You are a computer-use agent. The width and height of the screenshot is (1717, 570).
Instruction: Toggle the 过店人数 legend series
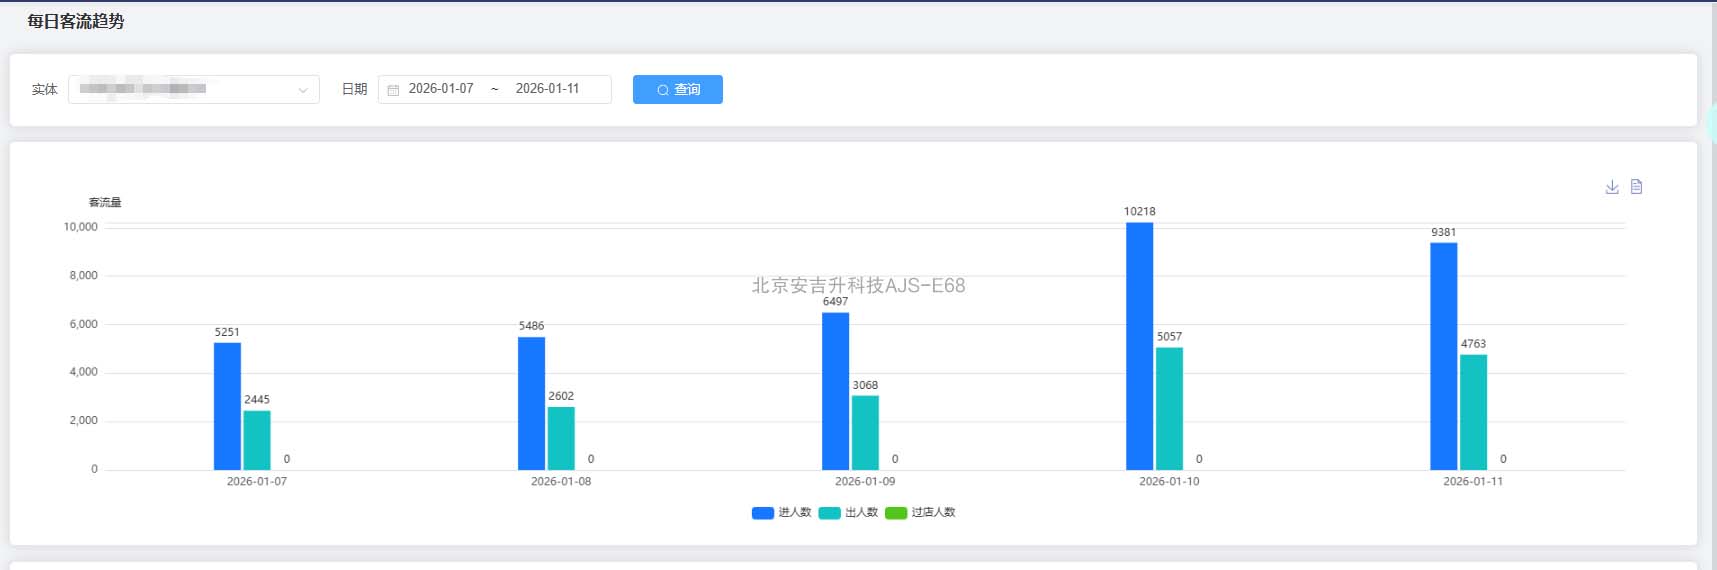coord(933,512)
